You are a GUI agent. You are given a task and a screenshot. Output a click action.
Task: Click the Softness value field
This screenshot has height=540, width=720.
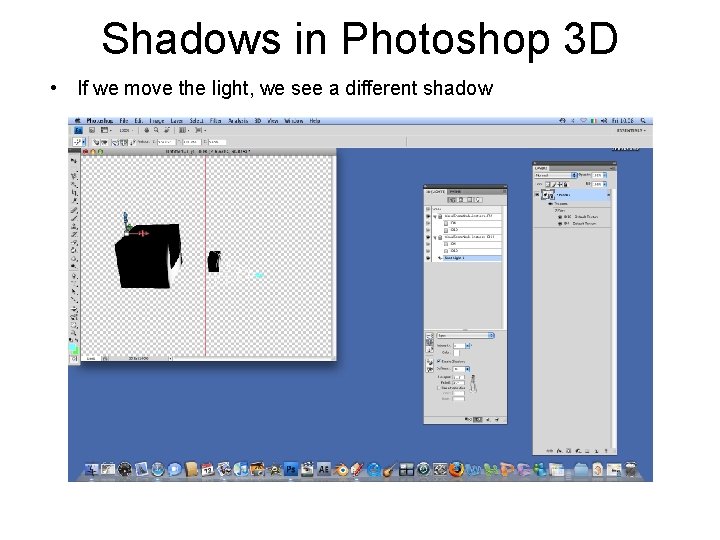pyautogui.click(x=459, y=369)
